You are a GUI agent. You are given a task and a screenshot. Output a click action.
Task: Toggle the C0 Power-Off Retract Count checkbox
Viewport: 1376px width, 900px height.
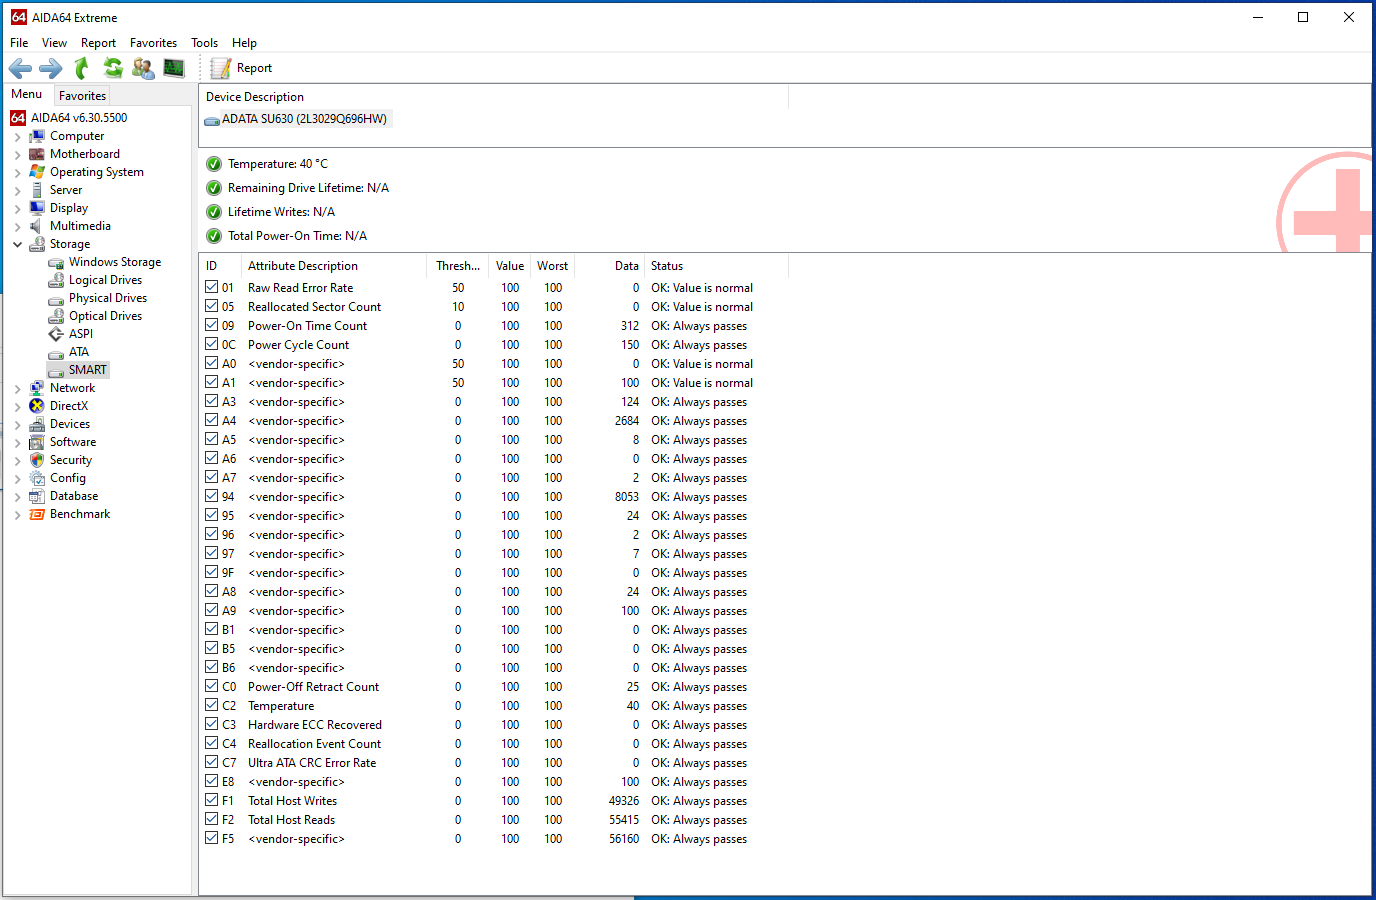tap(212, 686)
